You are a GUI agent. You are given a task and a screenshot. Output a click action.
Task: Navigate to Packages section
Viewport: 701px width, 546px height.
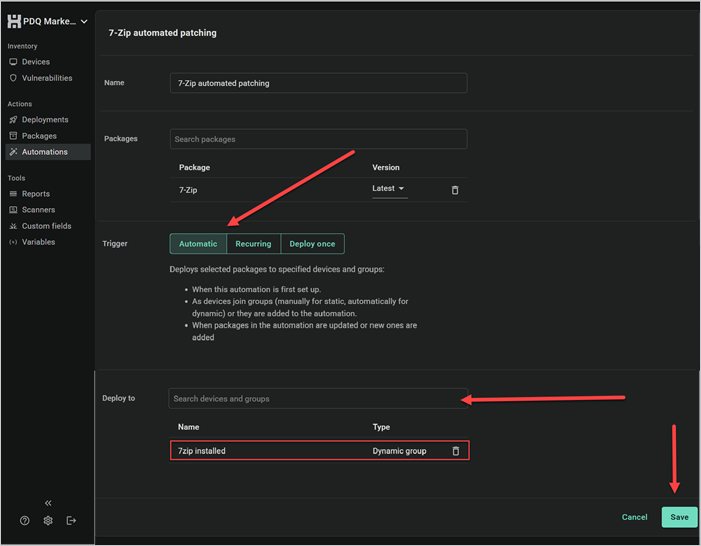coord(39,135)
